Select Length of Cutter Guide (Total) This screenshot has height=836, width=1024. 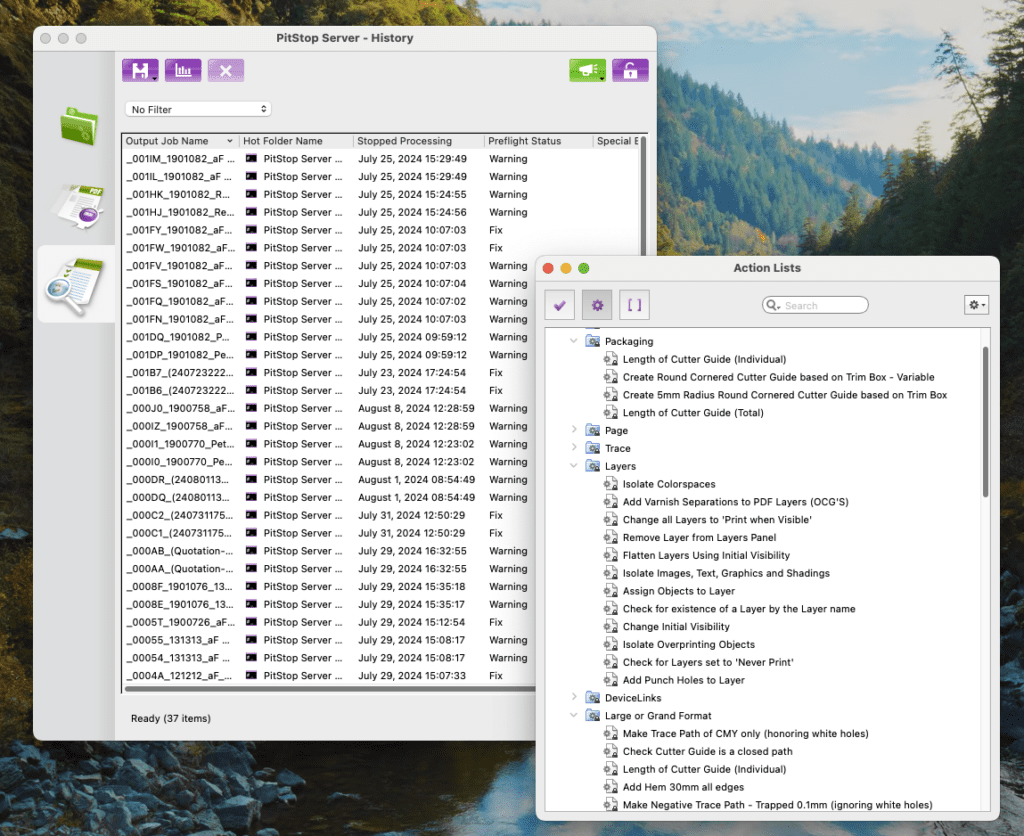[x=693, y=413]
